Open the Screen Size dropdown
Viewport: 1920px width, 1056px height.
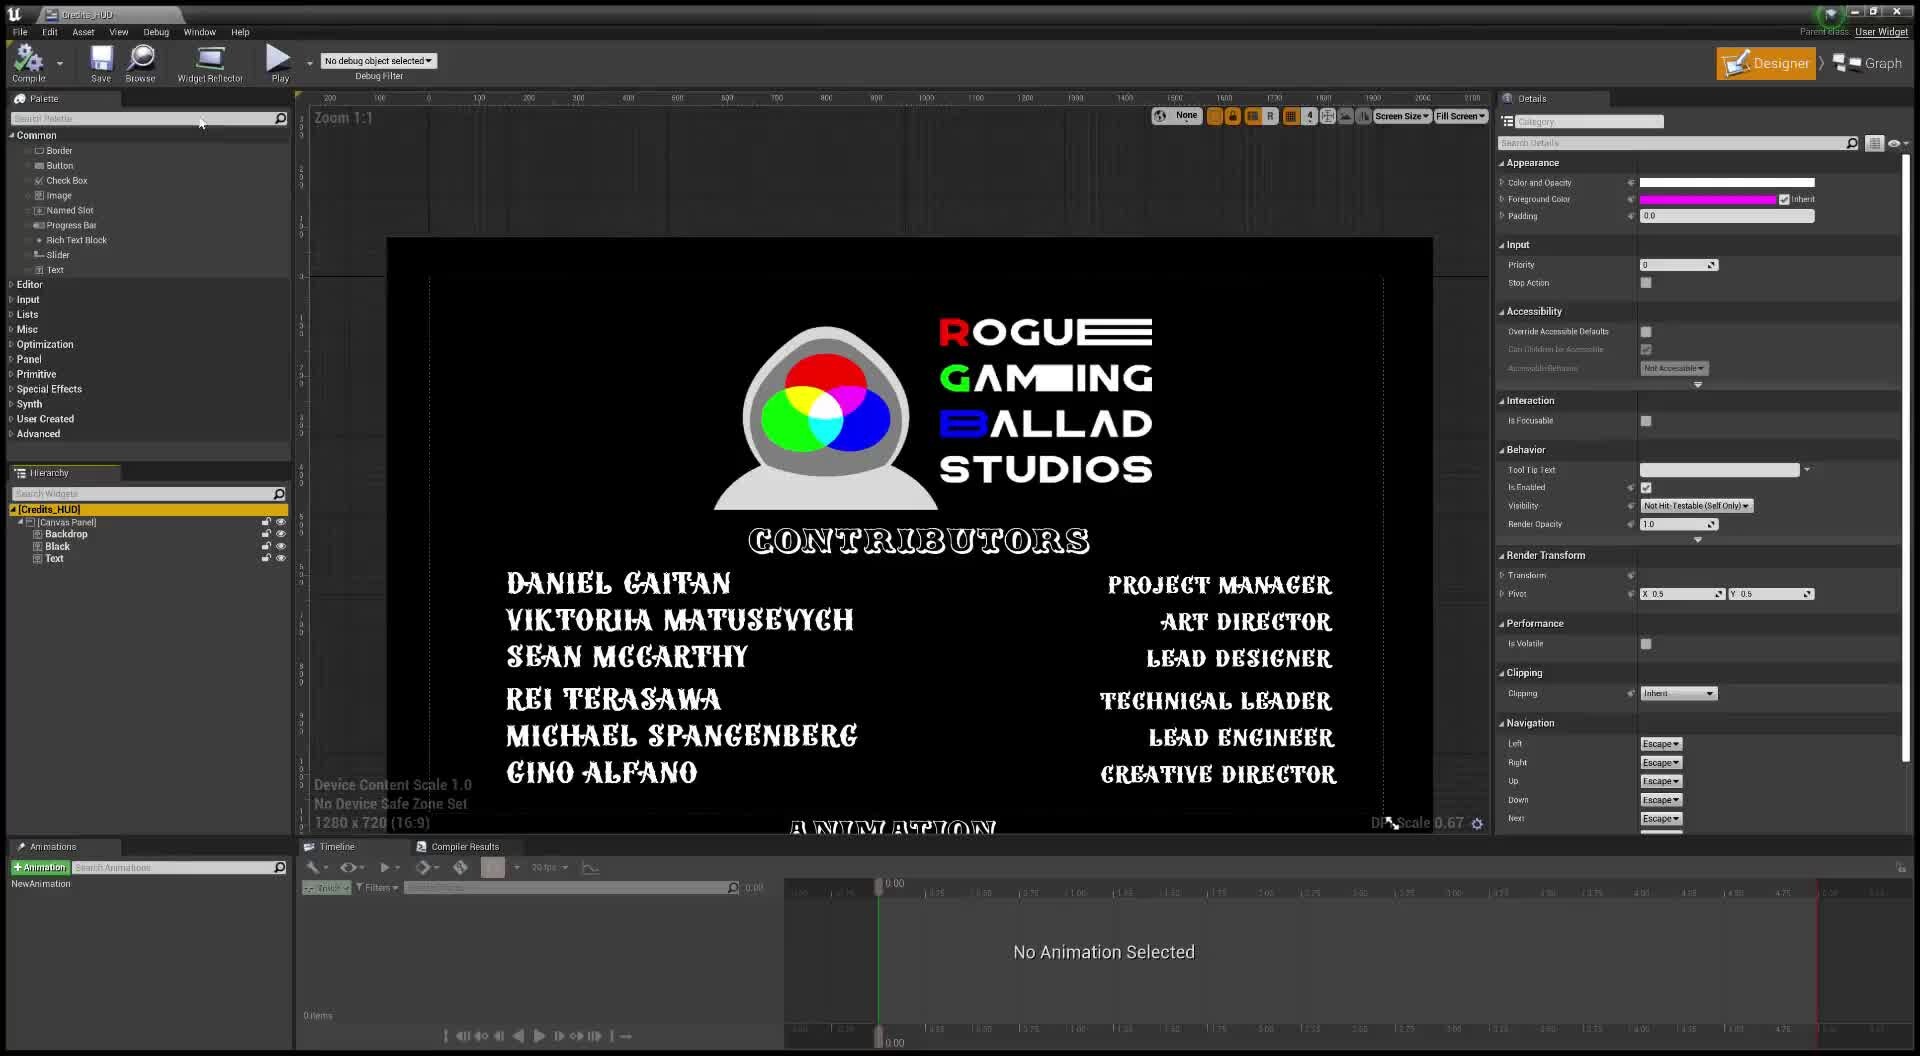click(1401, 116)
